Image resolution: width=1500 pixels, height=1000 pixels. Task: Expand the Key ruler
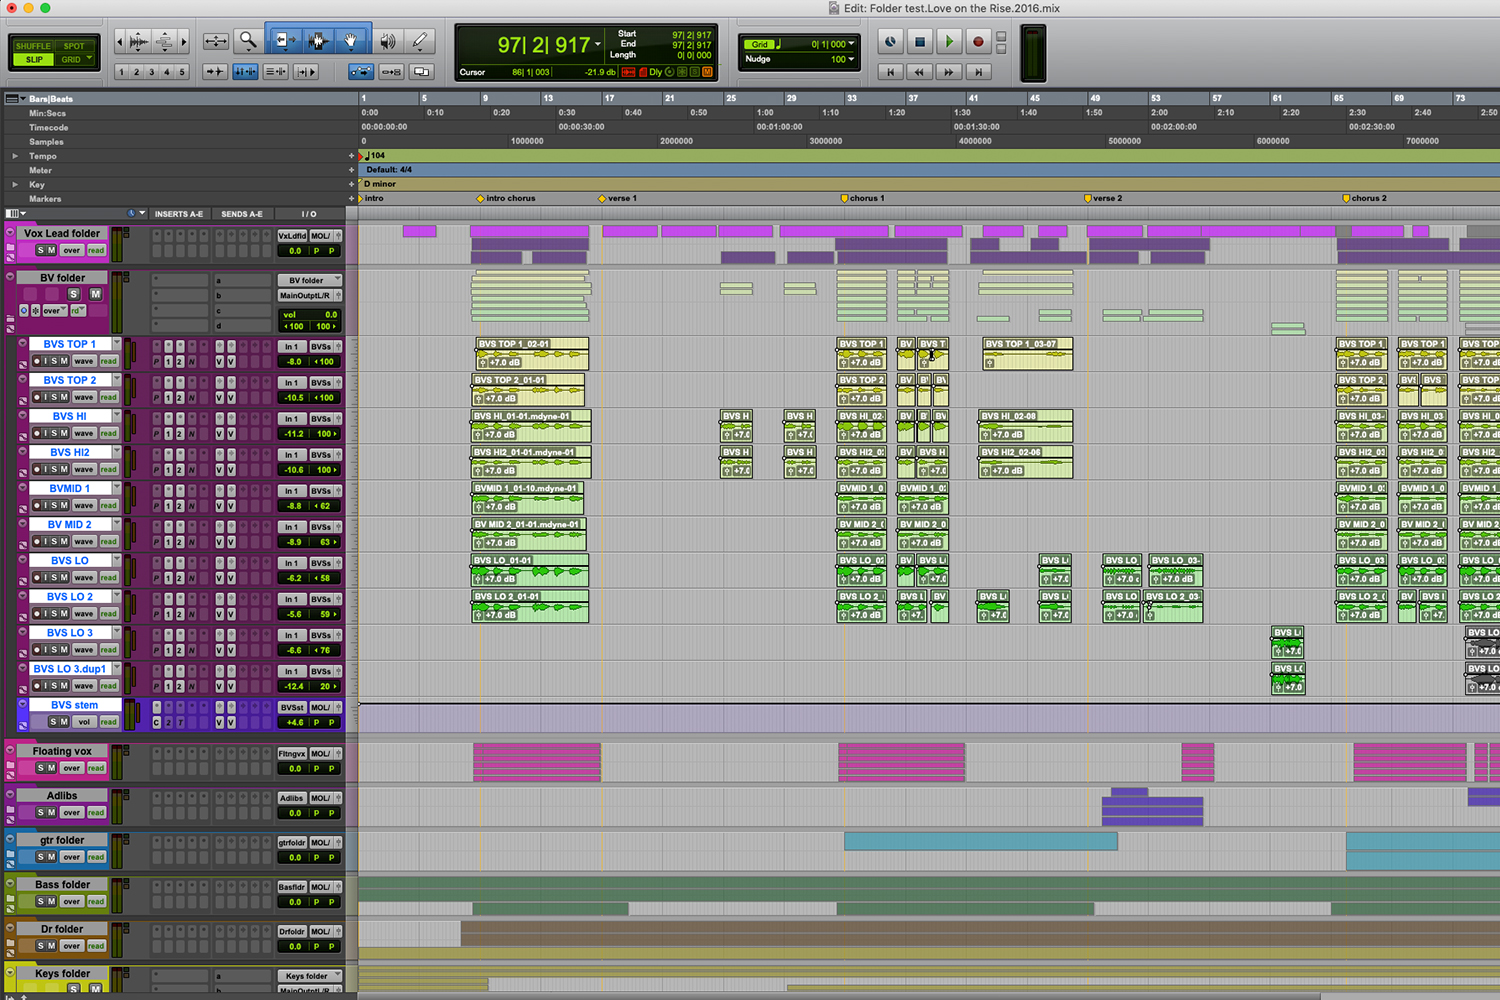pyautogui.click(x=14, y=185)
